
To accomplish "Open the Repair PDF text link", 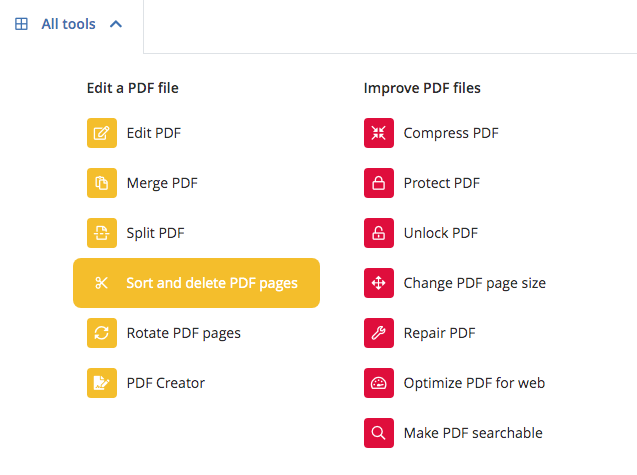I will 439,333.
